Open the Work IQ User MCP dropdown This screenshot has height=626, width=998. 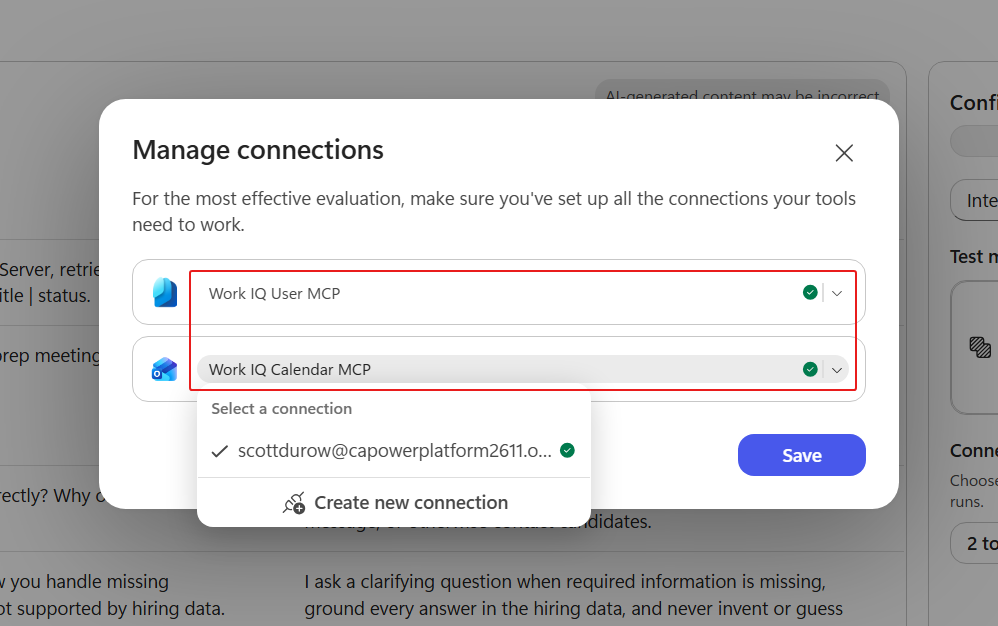tap(523, 293)
